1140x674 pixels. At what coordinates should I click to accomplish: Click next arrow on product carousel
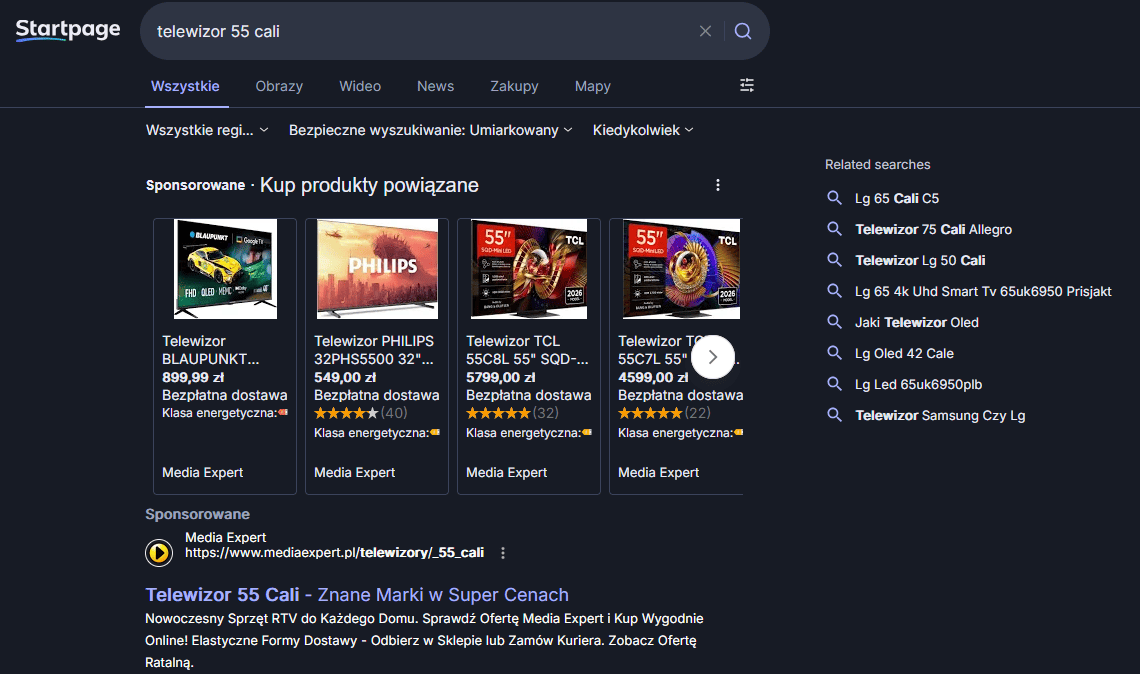click(x=712, y=357)
